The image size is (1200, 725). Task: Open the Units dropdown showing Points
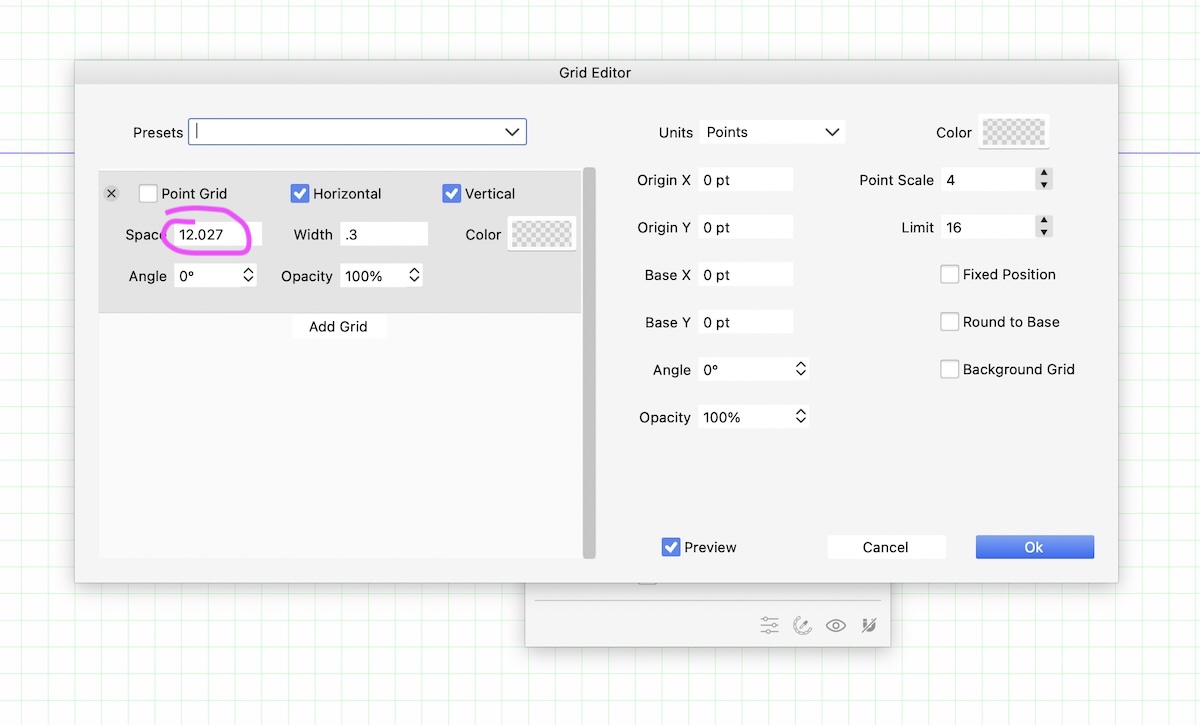point(772,132)
